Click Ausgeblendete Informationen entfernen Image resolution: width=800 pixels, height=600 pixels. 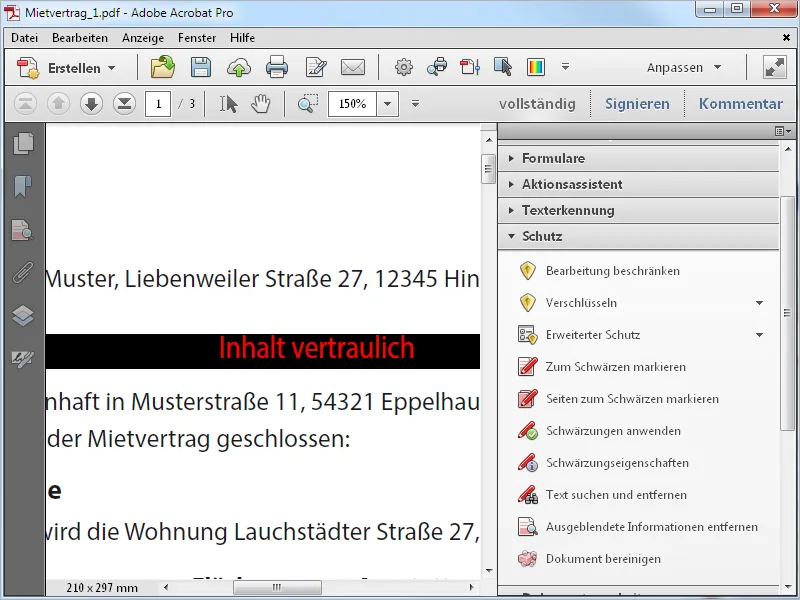638,527
